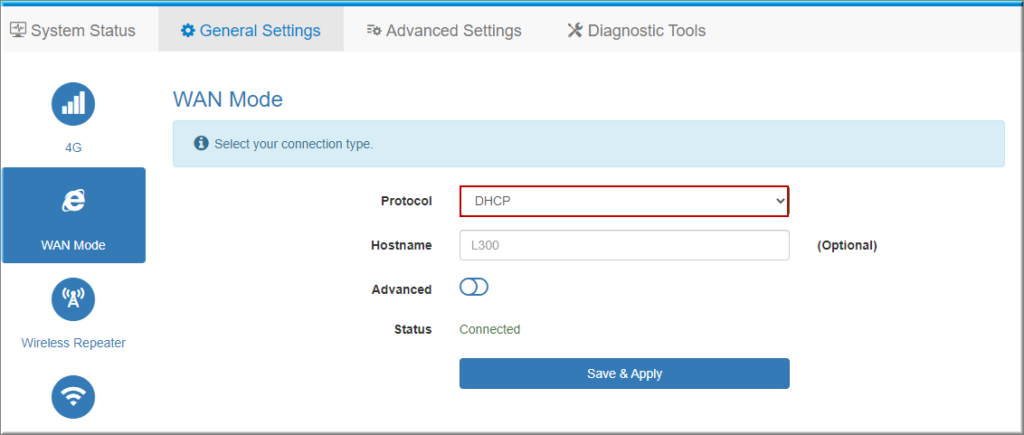Viewport: 1024px width, 435px height.
Task: Click the info icon in the banner
Action: click(201, 144)
